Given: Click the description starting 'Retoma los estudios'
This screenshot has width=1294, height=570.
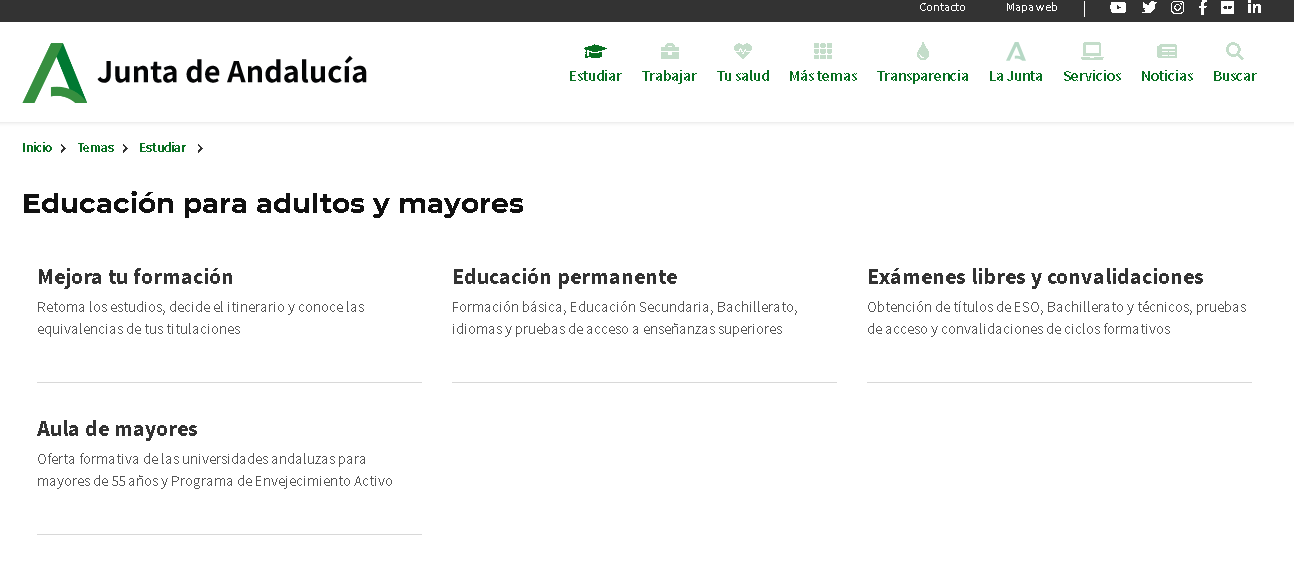Looking at the screenshot, I should [x=201, y=318].
